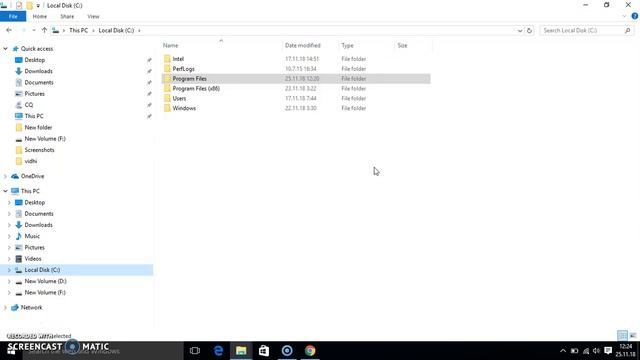The width and height of the screenshot is (640, 360).
Task: Switch to the Home ribbon tab
Action: point(40,16)
